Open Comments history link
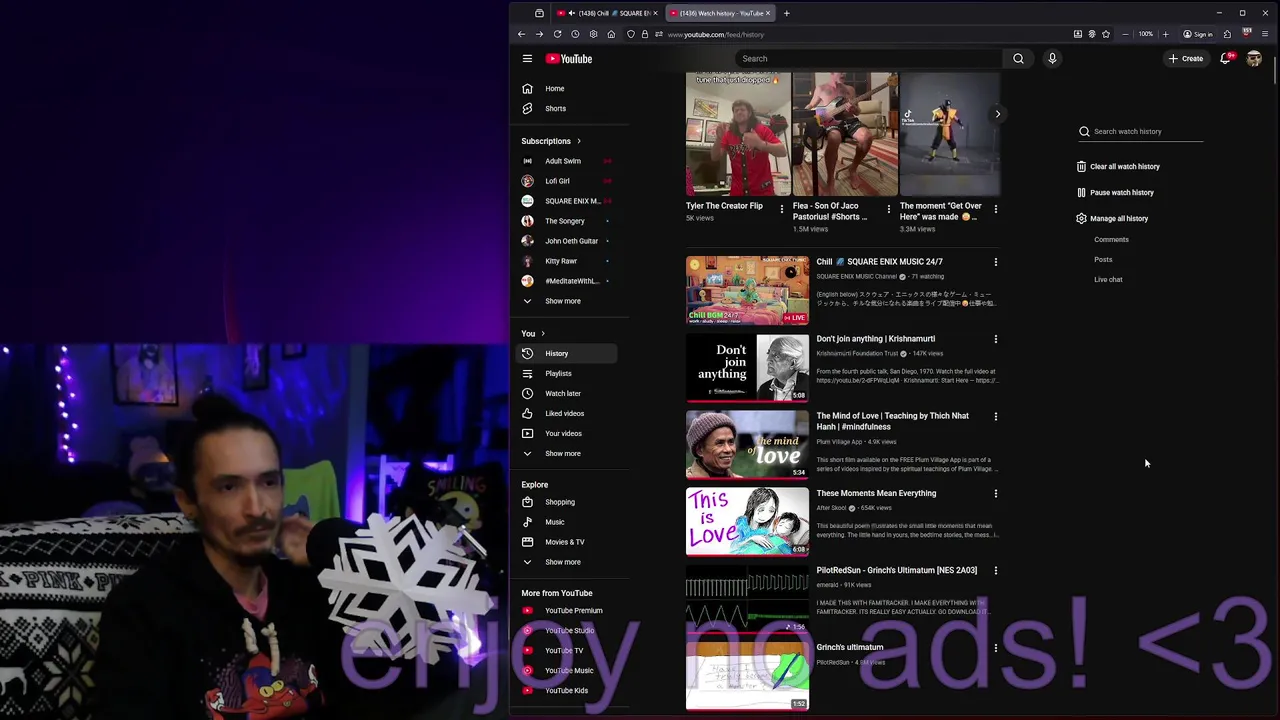The width and height of the screenshot is (1280, 720). tap(1111, 240)
